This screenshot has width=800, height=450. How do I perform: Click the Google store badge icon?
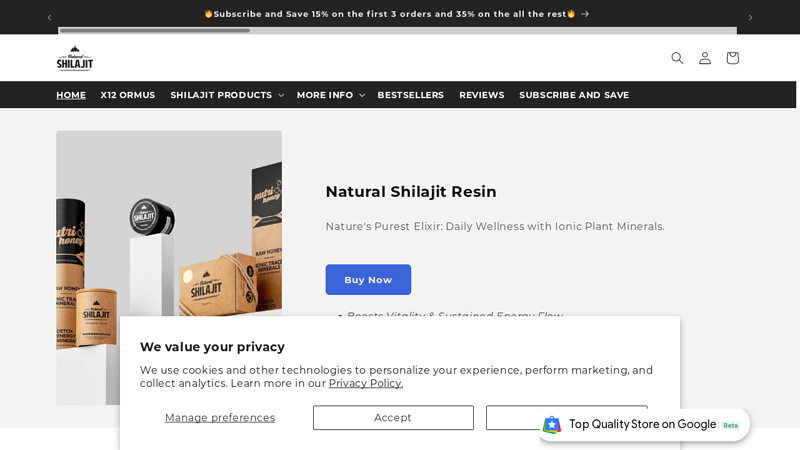[552, 424]
